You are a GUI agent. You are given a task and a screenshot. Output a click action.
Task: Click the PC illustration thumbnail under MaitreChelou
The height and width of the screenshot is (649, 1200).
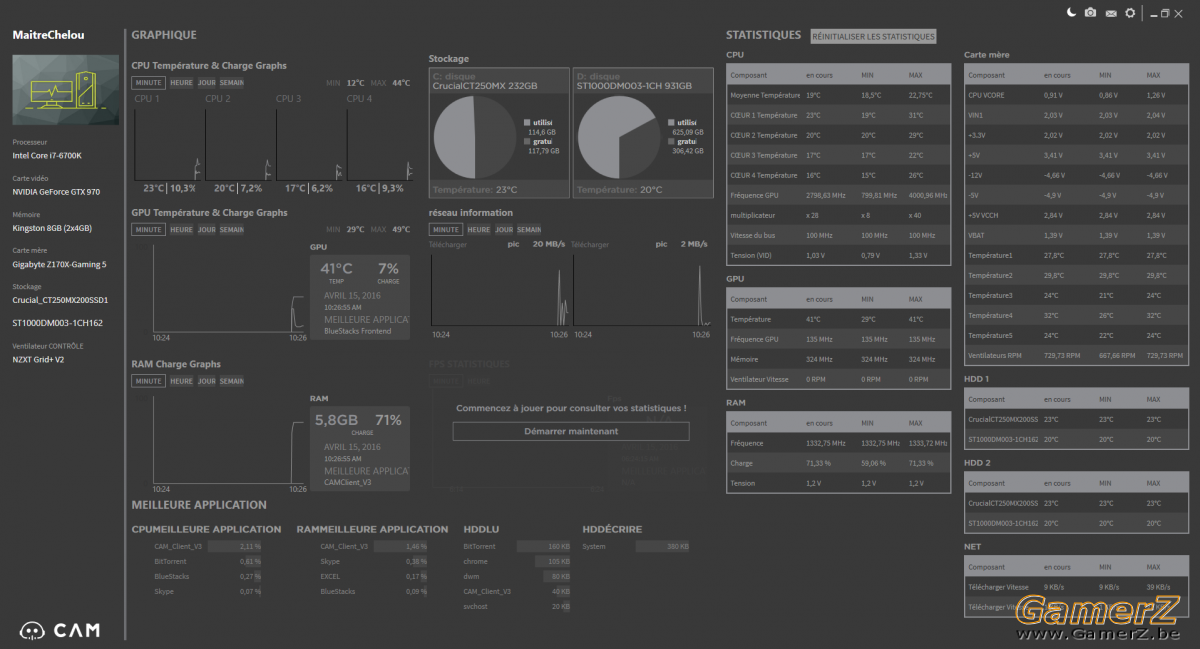pyautogui.click(x=65, y=90)
